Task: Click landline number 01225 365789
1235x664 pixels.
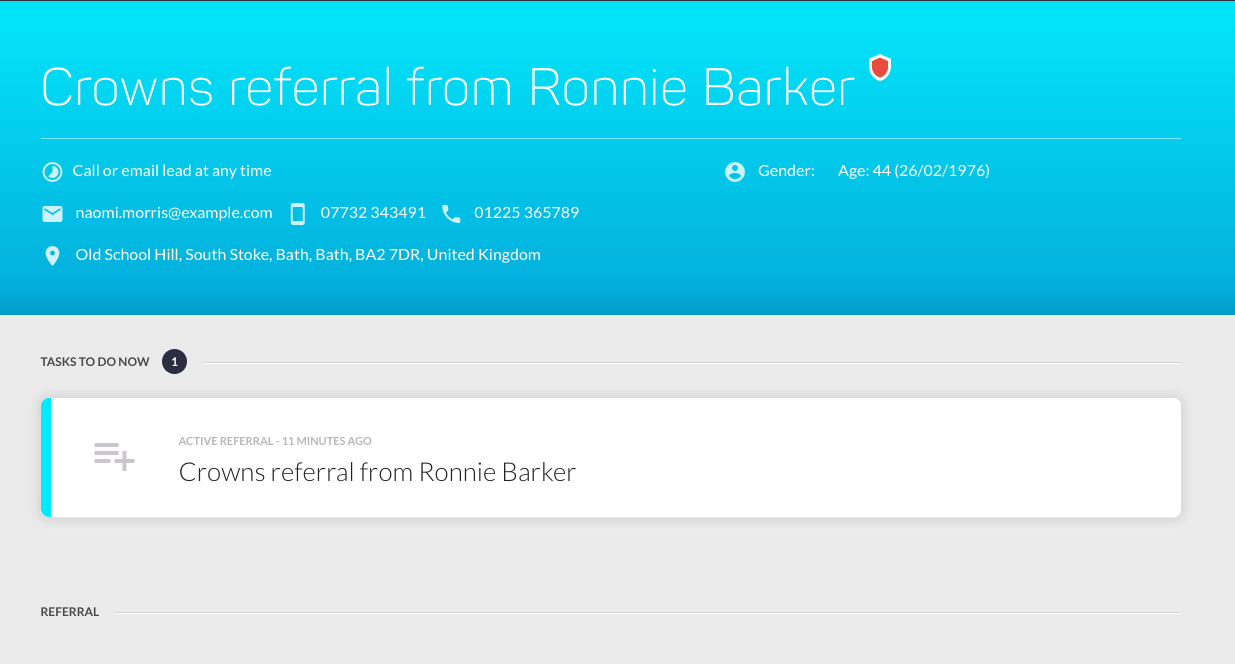Action: 527,213
